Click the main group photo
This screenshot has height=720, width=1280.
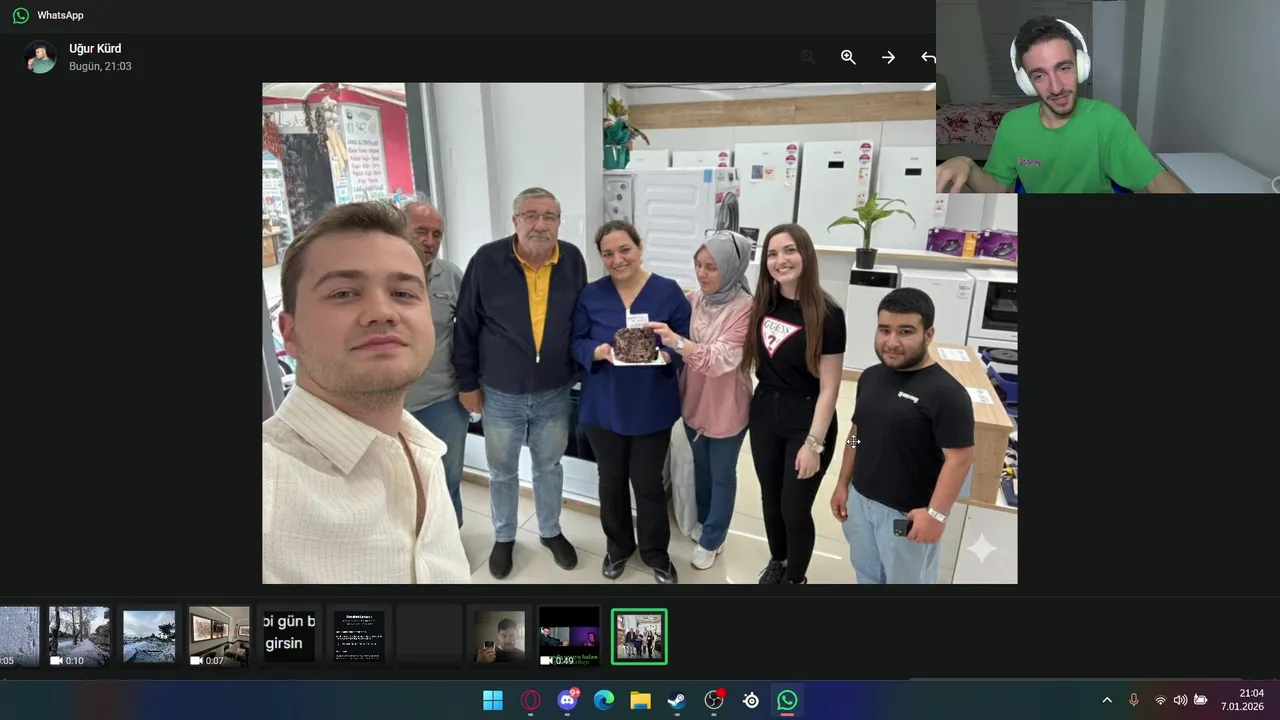[x=640, y=333]
